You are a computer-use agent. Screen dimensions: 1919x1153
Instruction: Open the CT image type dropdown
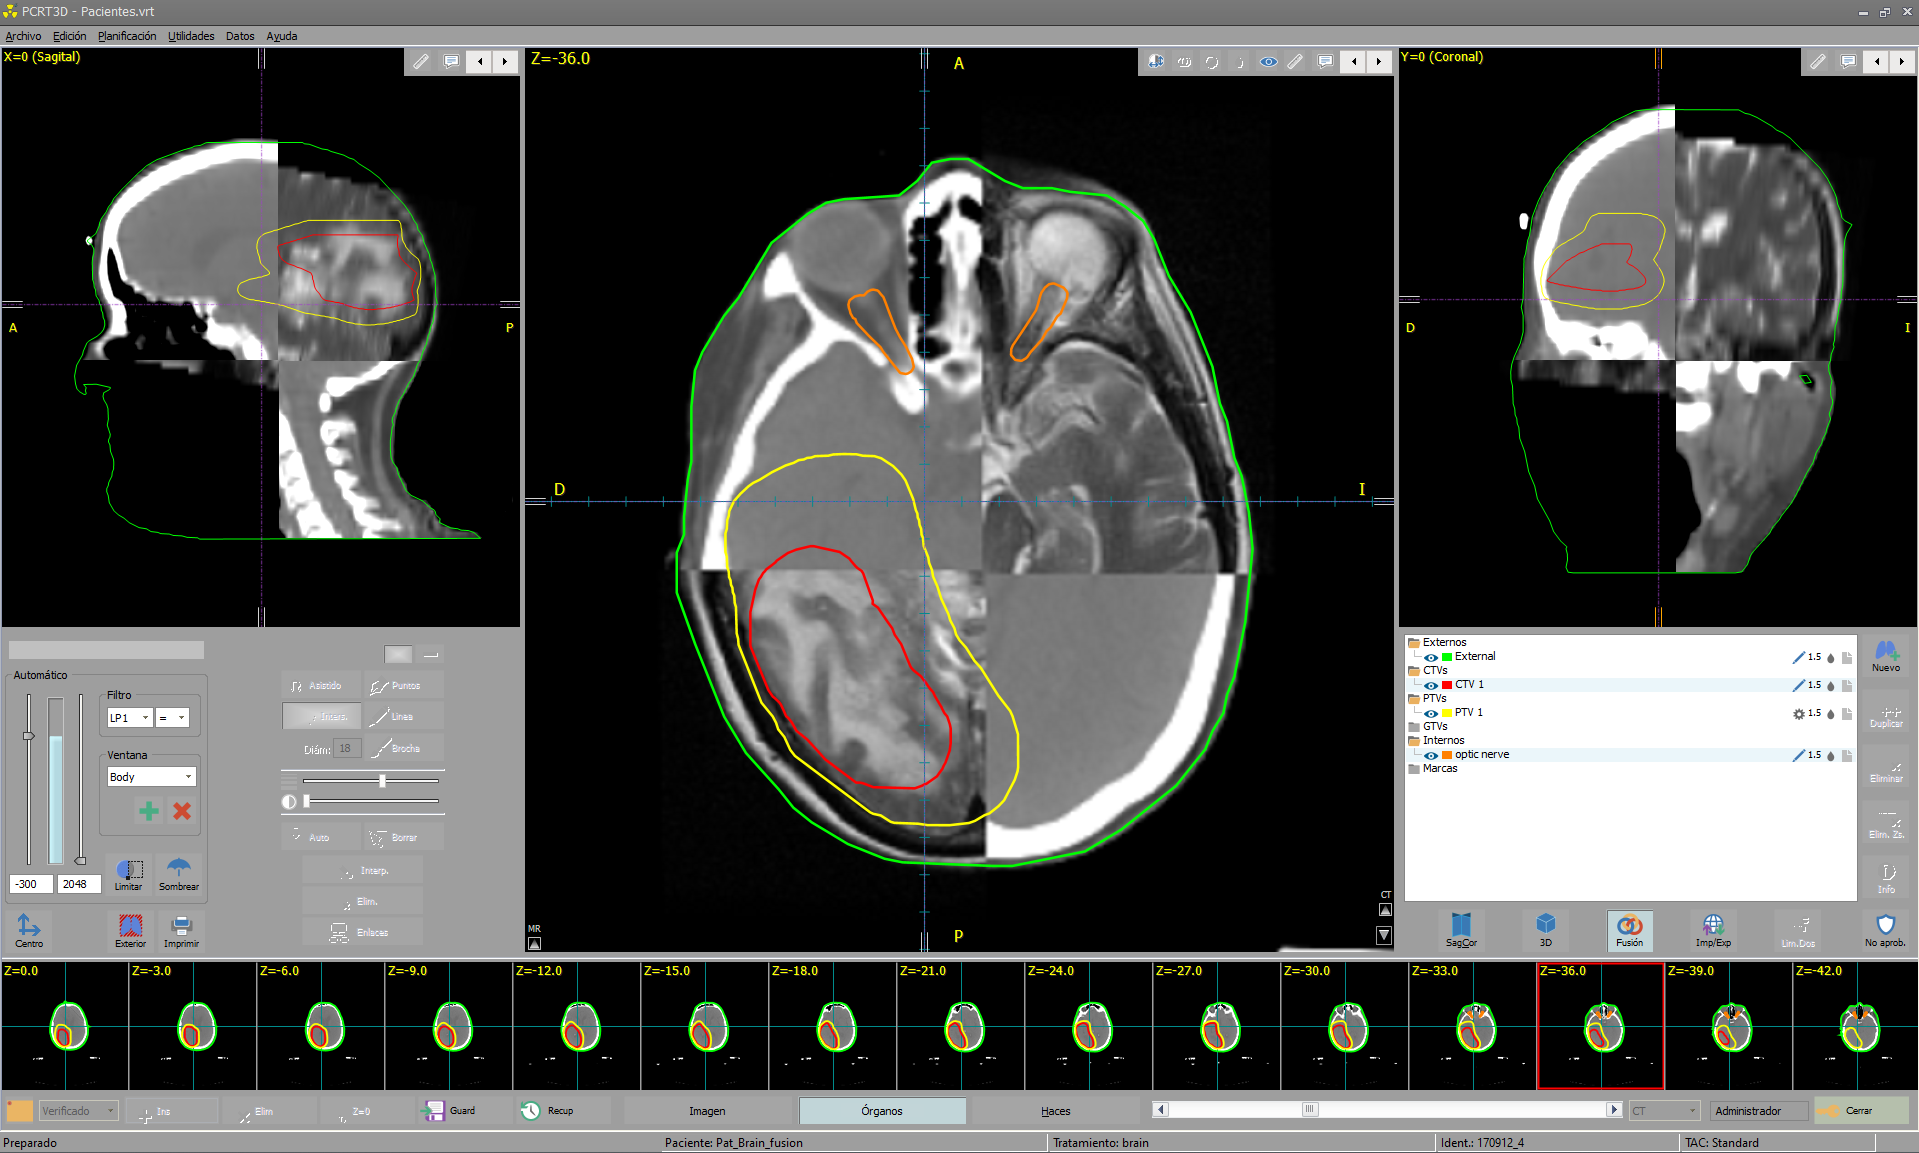tap(1664, 1111)
